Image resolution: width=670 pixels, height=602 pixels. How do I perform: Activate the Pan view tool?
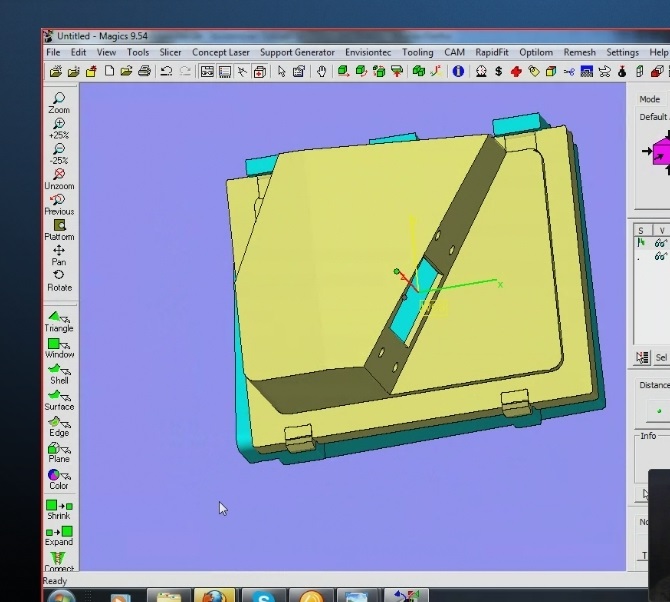coord(59,254)
